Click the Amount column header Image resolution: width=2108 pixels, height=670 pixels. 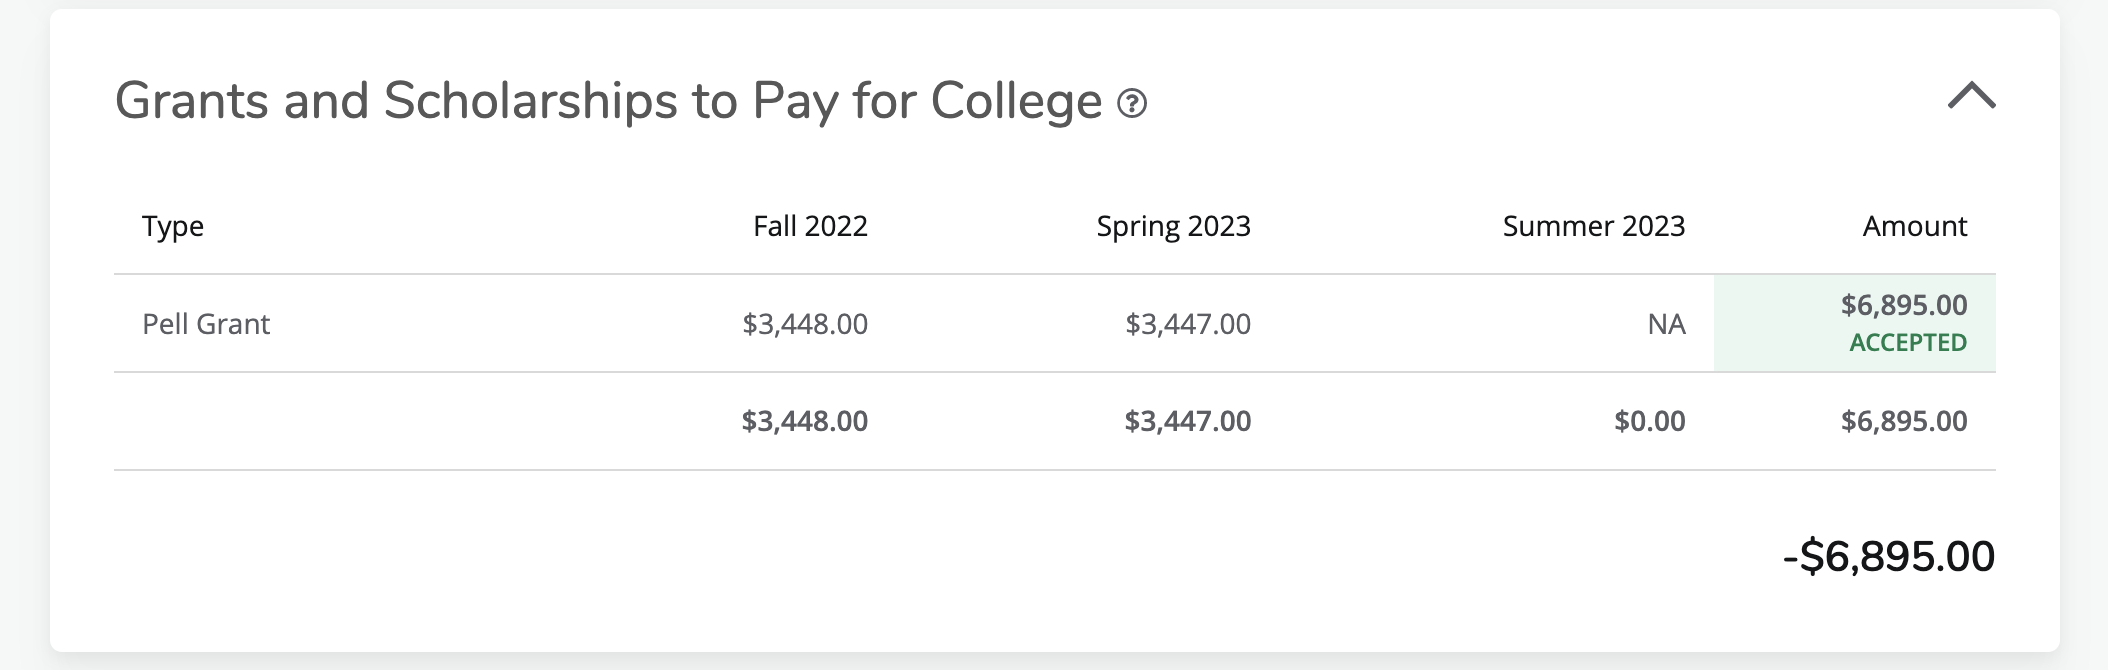1914,226
